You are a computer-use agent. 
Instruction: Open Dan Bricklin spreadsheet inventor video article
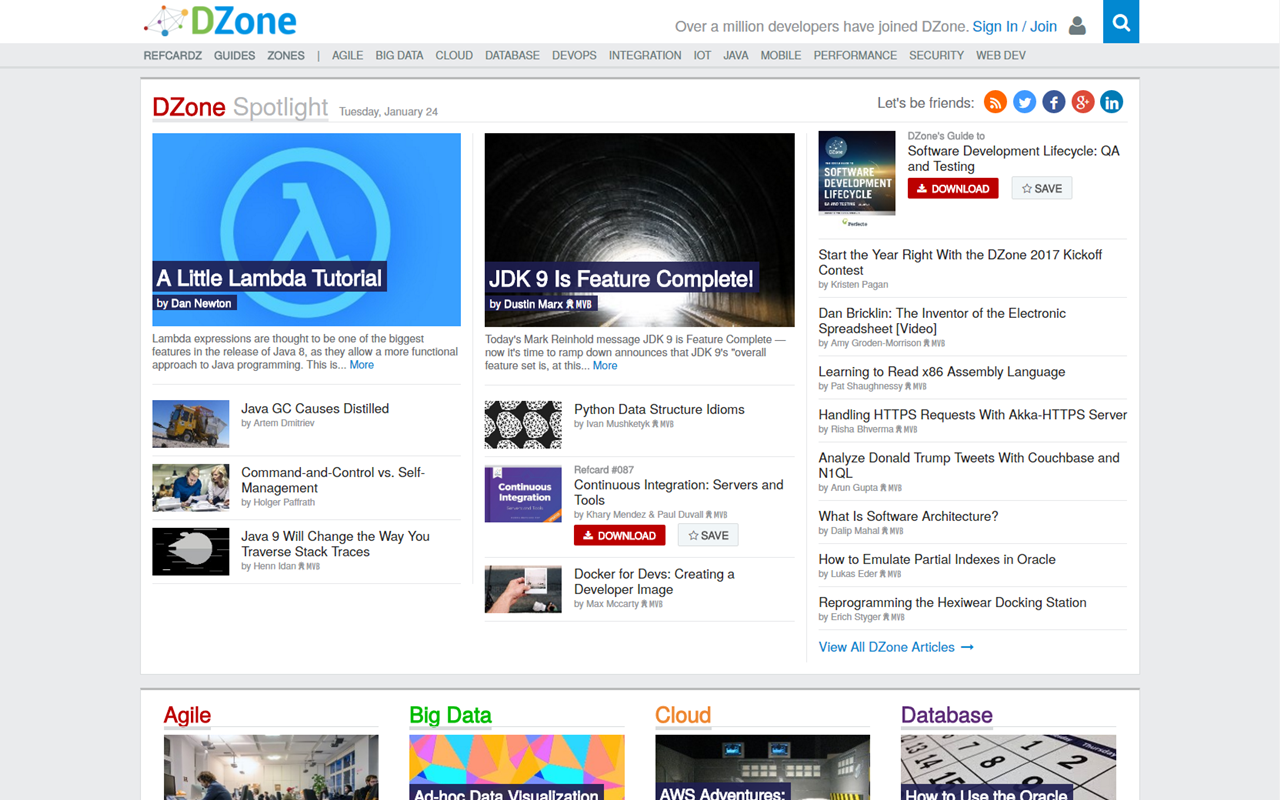point(942,321)
